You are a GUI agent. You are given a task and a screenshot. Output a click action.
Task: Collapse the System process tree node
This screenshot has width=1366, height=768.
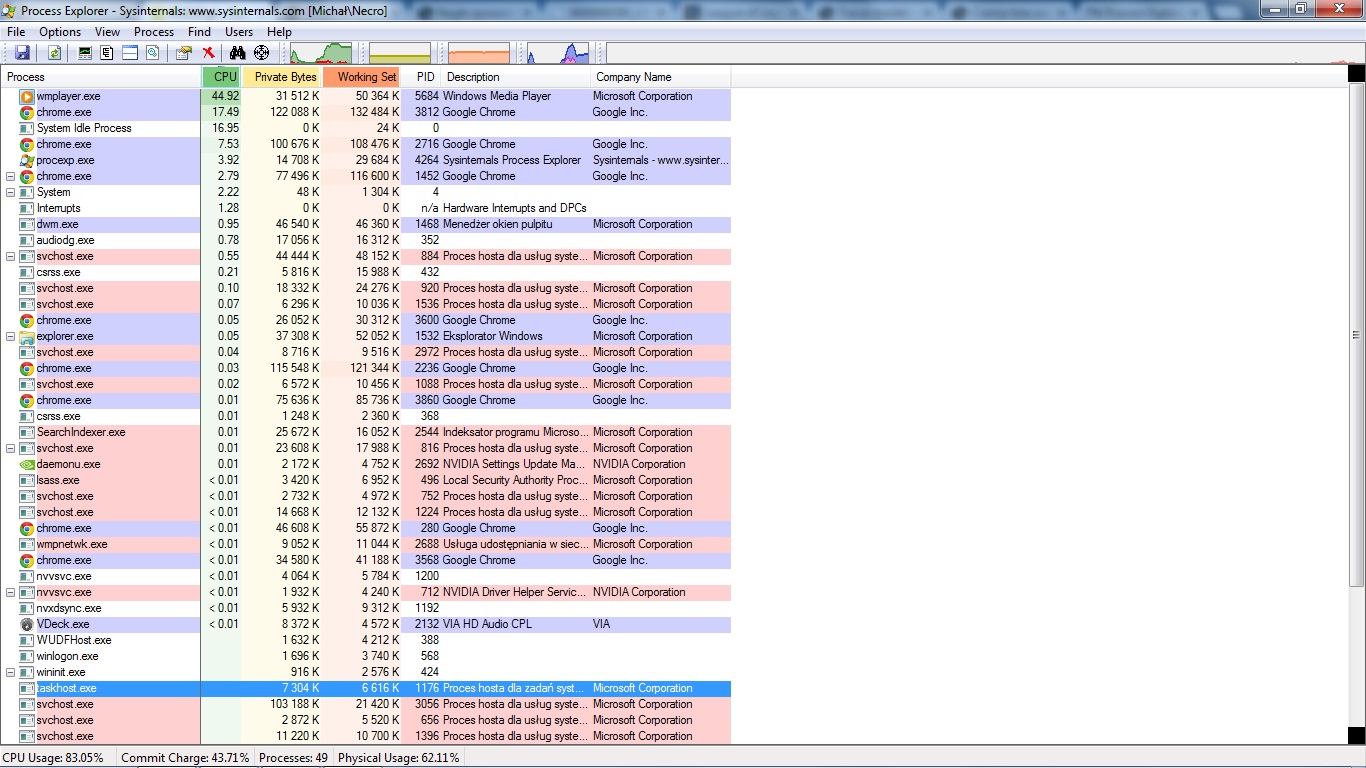pos(11,192)
